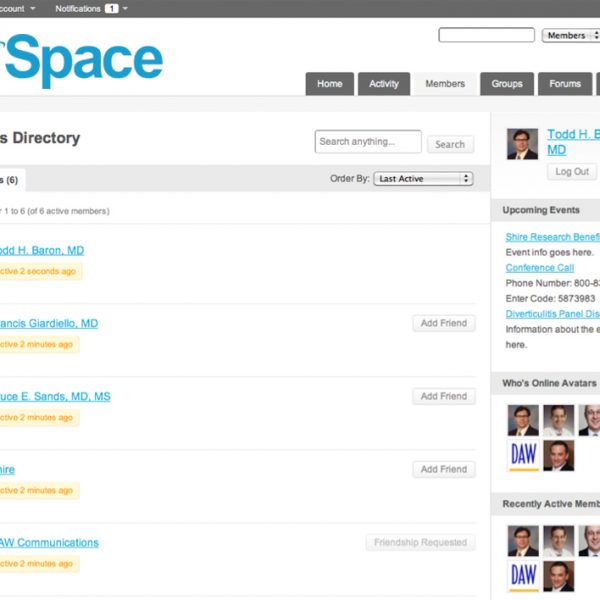The image size is (600, 600).
Task: Click the DAW logo under Who's Online Avatars
Action: (x=523, y=456)
